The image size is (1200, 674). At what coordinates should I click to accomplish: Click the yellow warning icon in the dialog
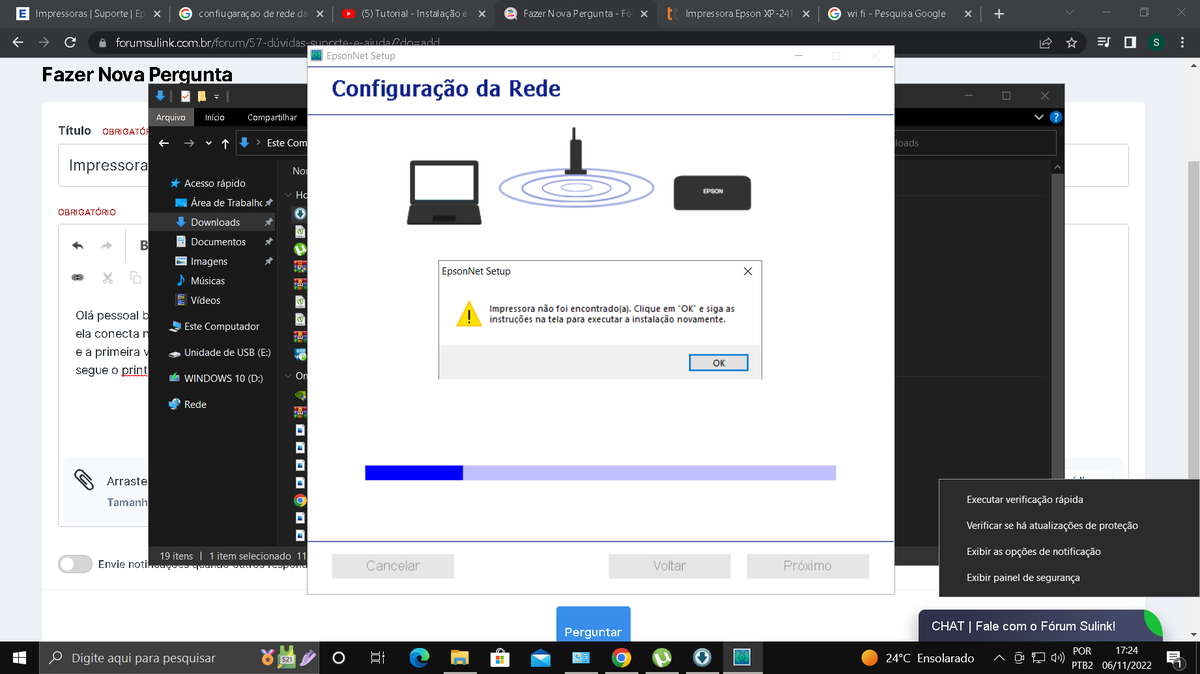pyautogui.click(x=468, y=315)
